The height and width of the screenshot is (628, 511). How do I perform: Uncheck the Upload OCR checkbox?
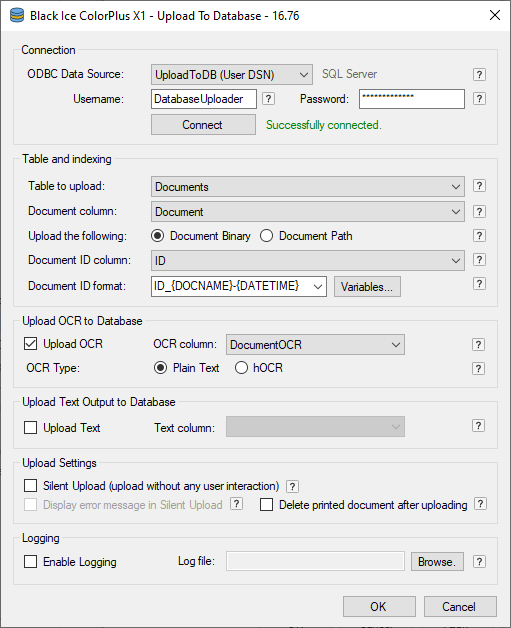(30, 344)
